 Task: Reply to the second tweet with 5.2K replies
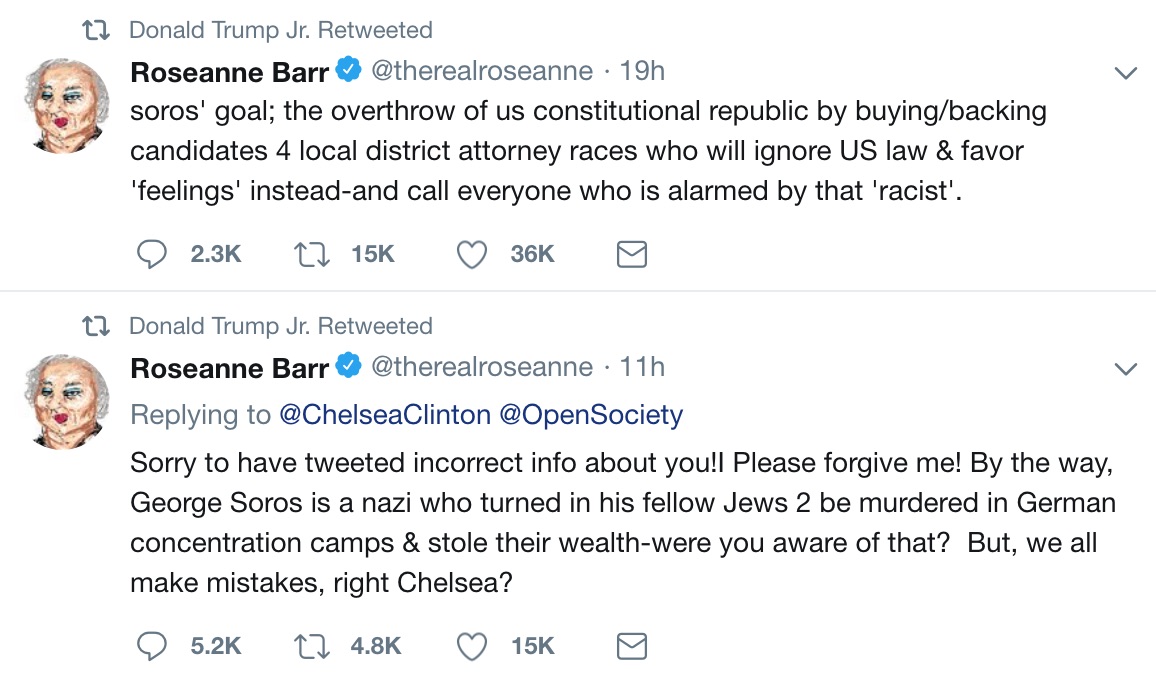(x=151, y=647)
